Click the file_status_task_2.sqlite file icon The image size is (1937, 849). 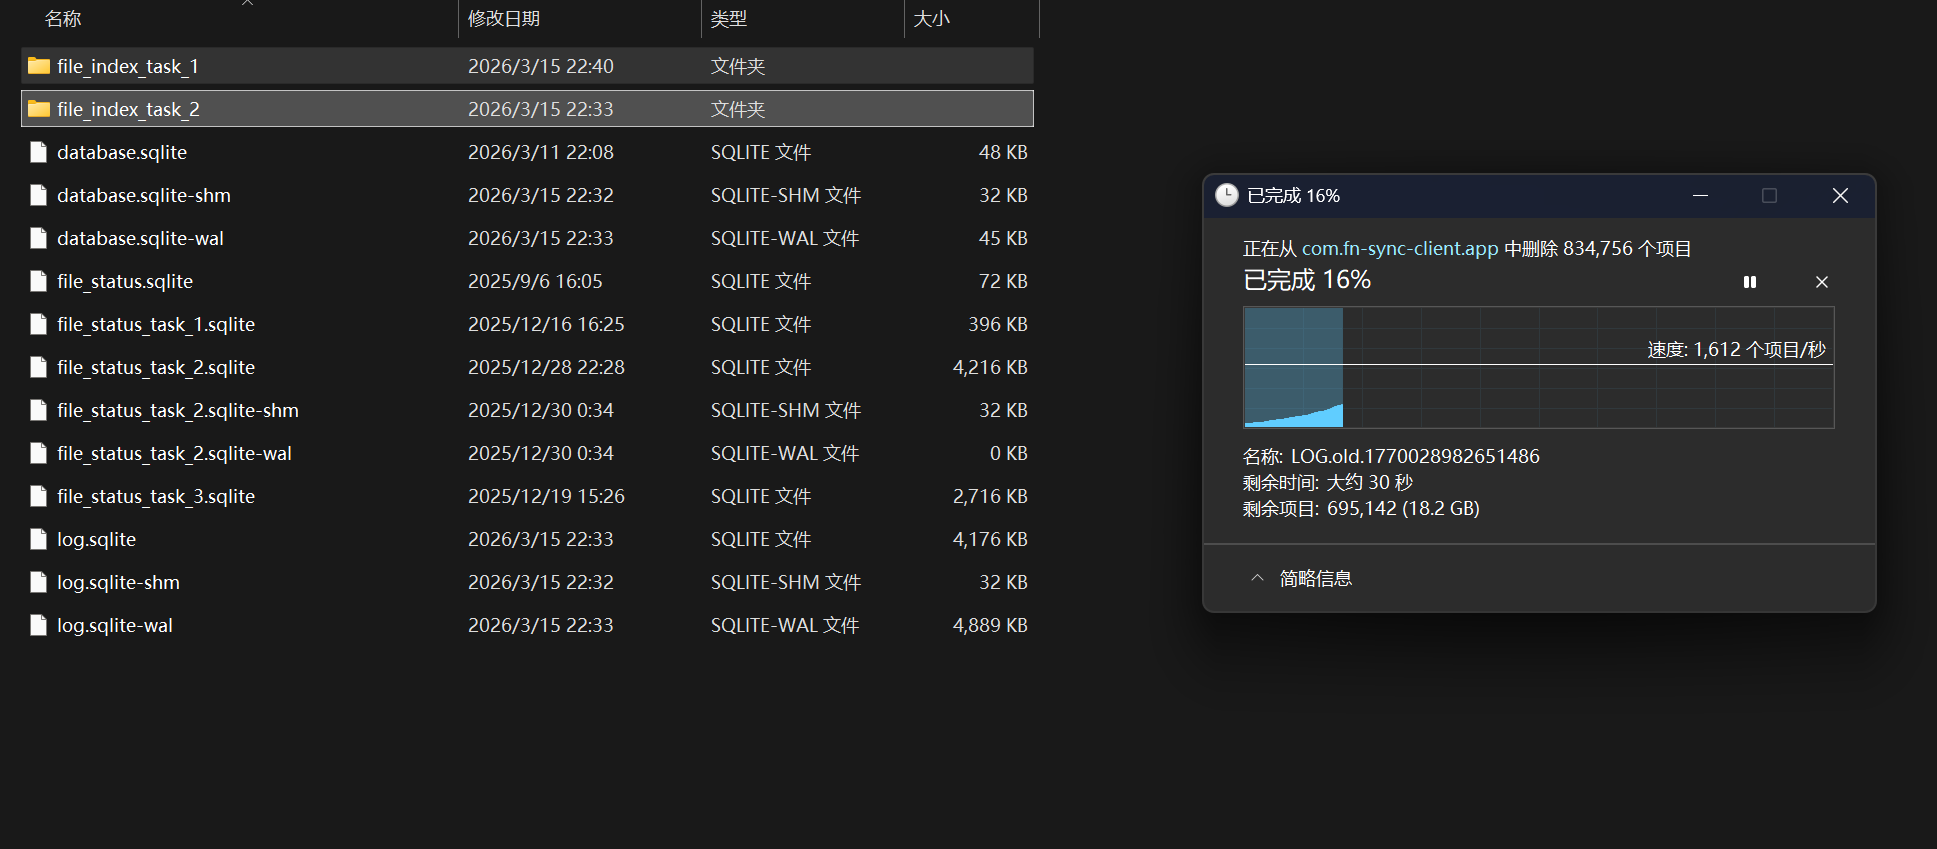tap(39, 367)
